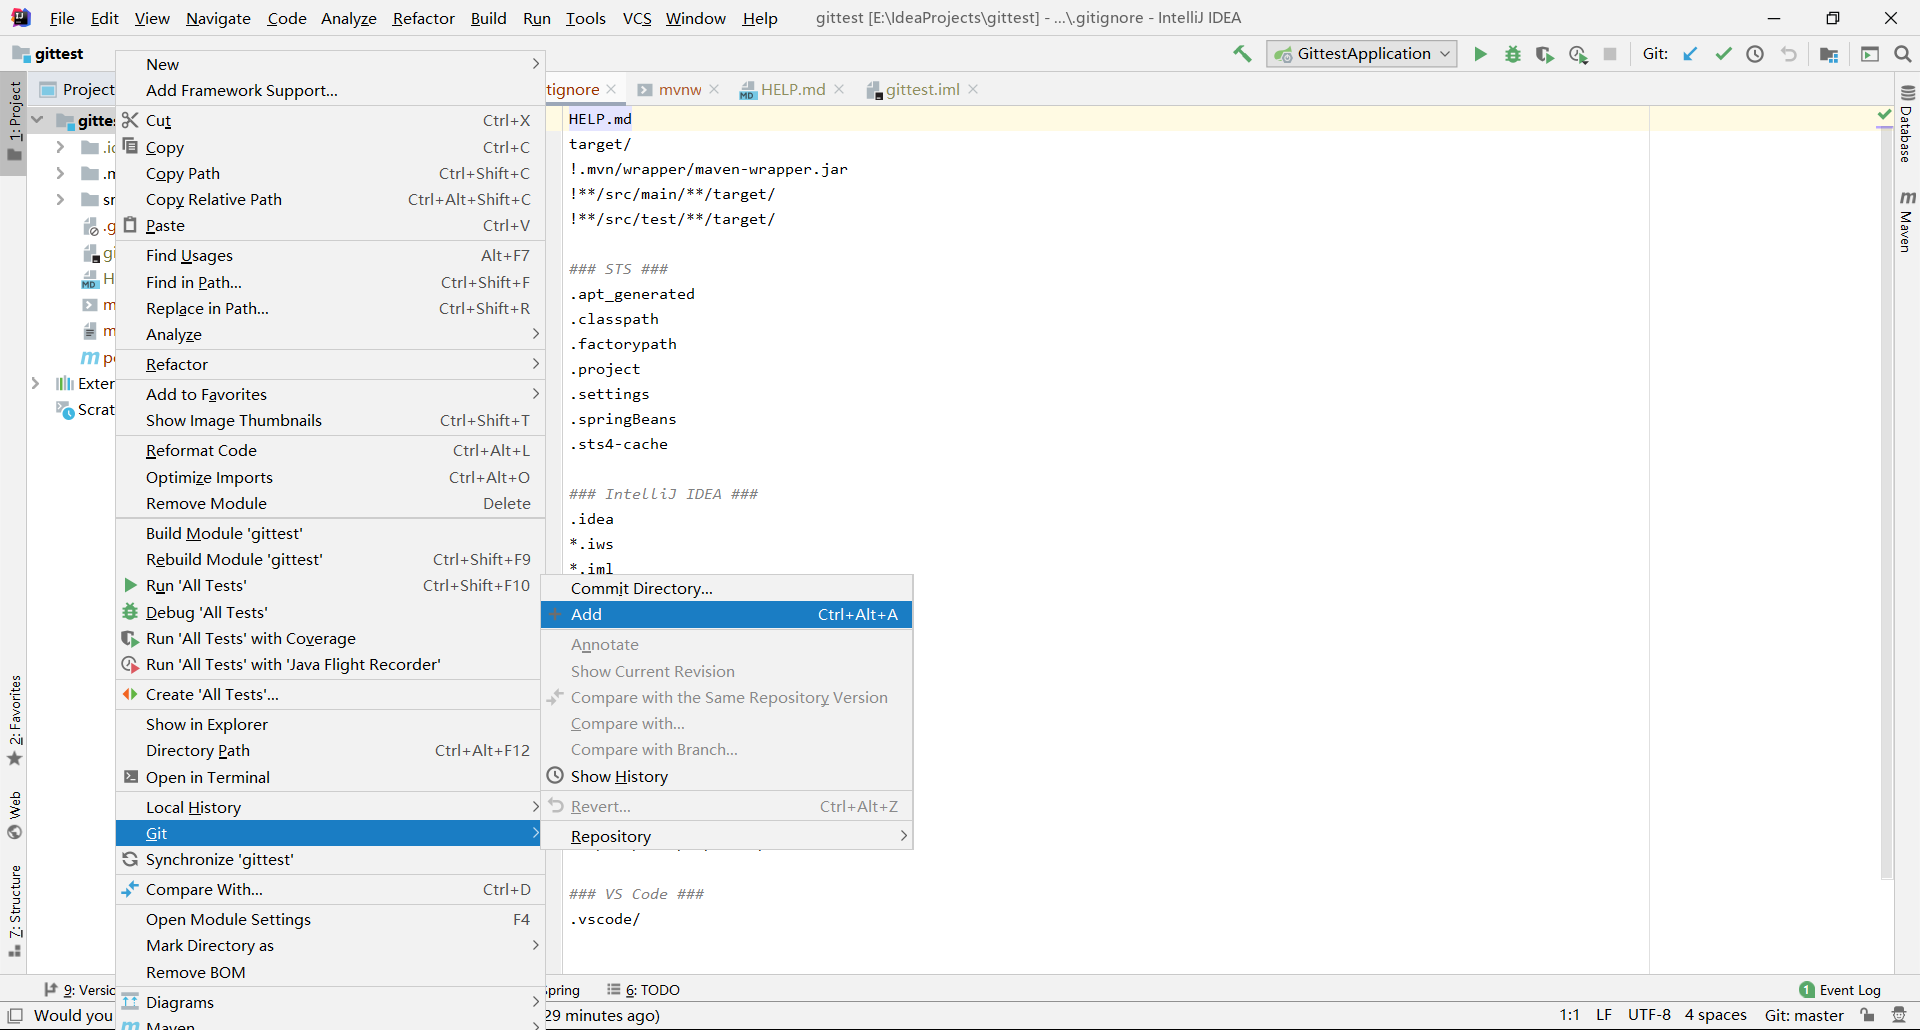The width and height of the screenshot is (1920, 1030).
Task: Click UTF-8 encoding in status bar
Action: tap(1649, 1015)
